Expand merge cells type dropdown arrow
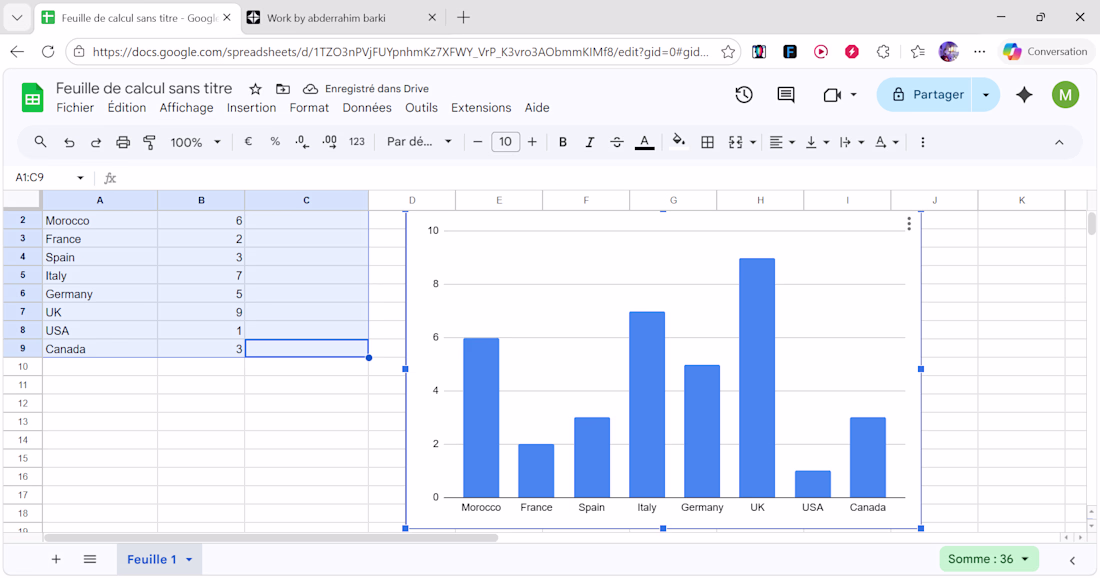The height and width of the screenshot is (578, 1100). [753, 142]
